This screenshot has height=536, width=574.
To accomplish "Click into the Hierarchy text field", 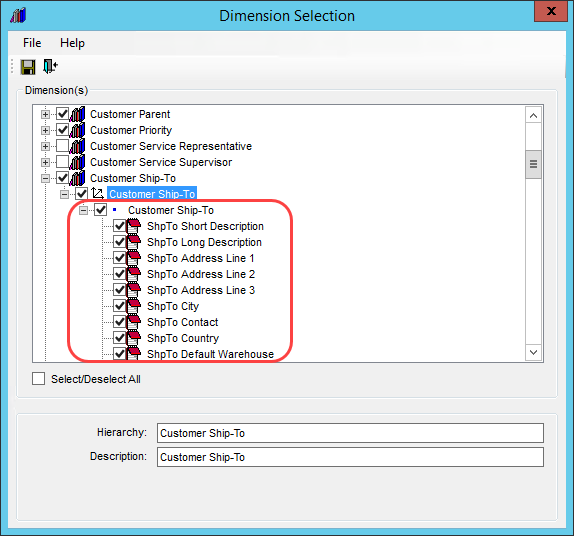I will (x=350, y=433).
